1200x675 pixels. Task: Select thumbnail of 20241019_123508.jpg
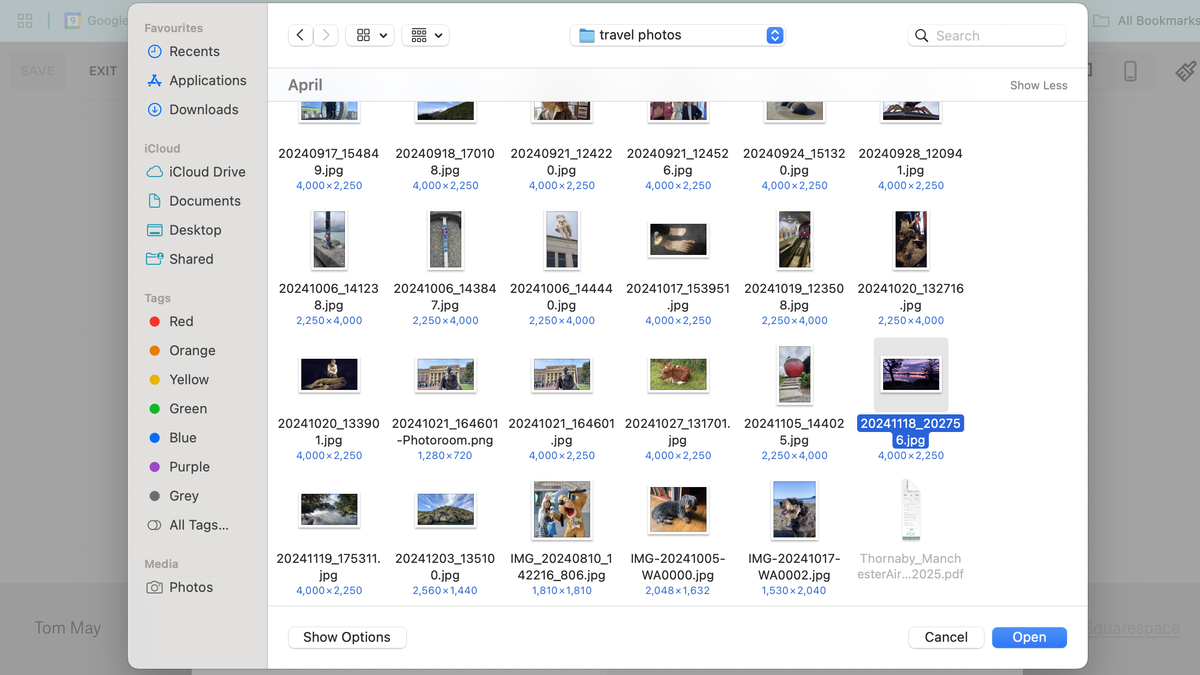click(x=794, y=240)
